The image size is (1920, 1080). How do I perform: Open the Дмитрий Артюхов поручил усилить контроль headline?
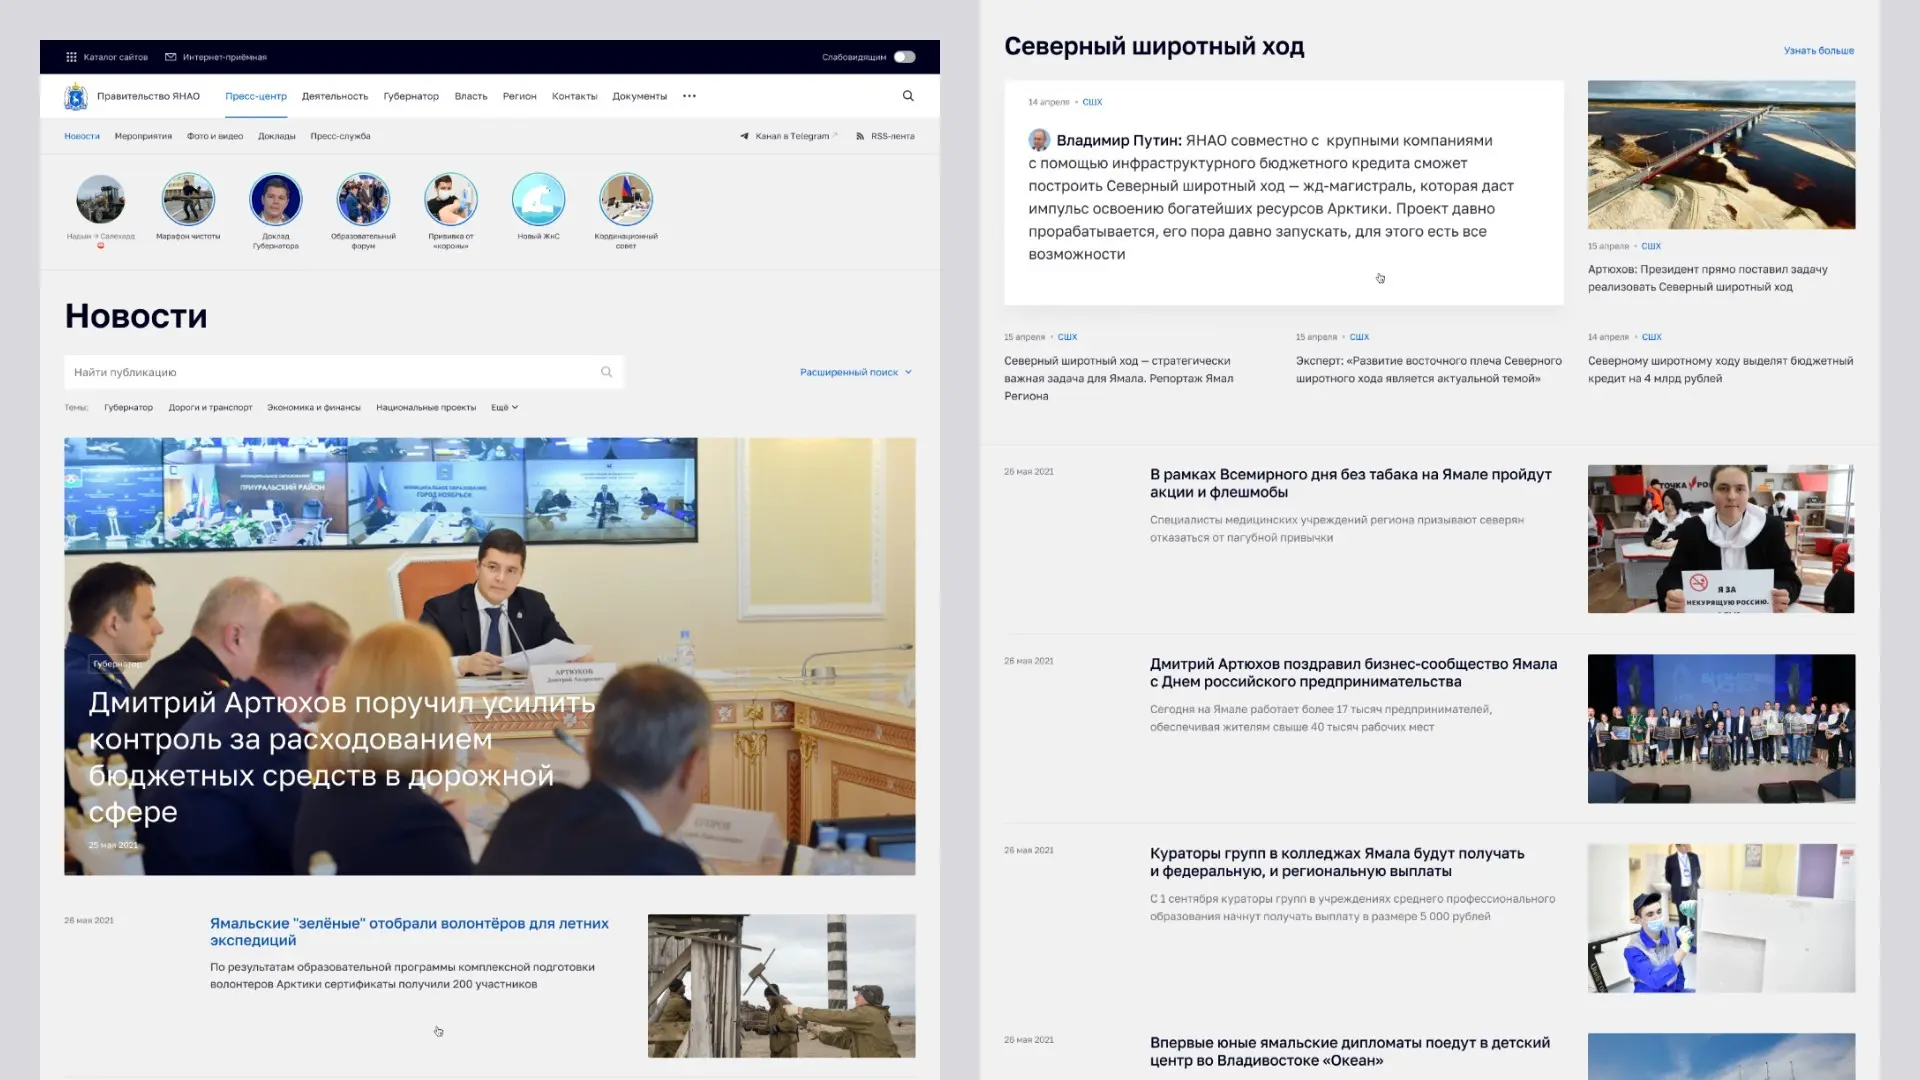pos(342,757)
